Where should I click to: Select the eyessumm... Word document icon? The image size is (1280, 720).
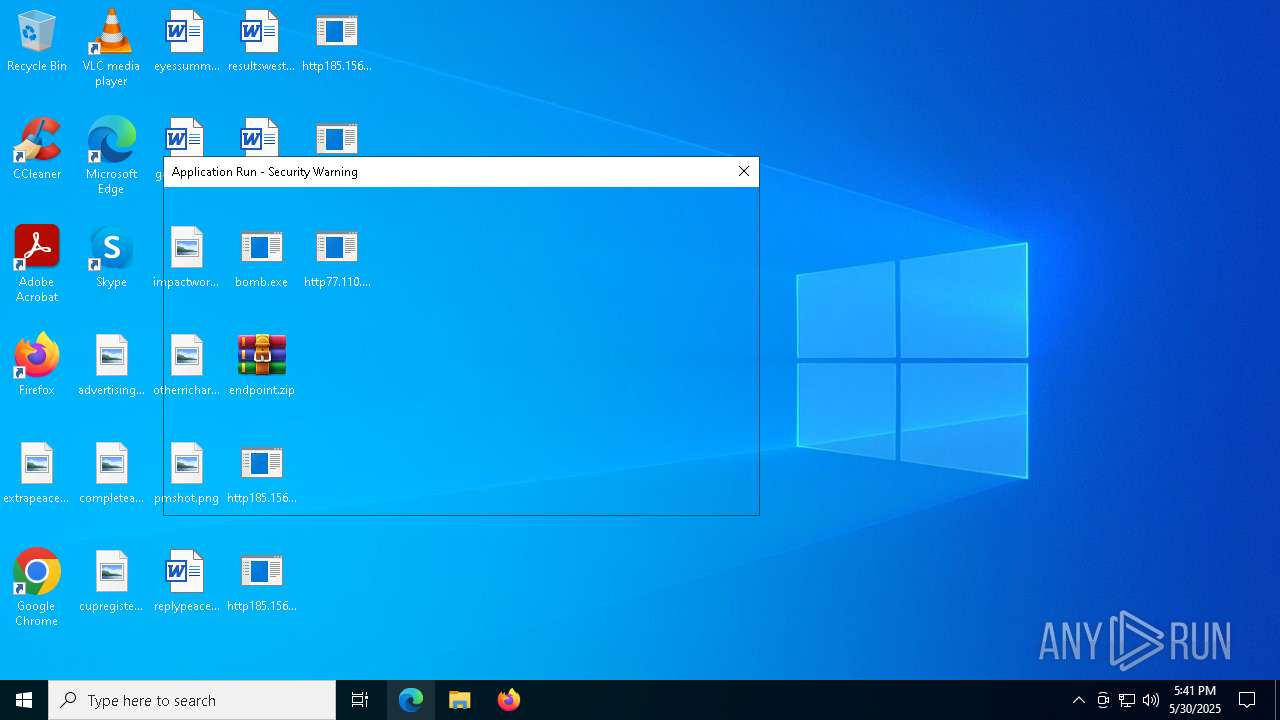(186, 42)
